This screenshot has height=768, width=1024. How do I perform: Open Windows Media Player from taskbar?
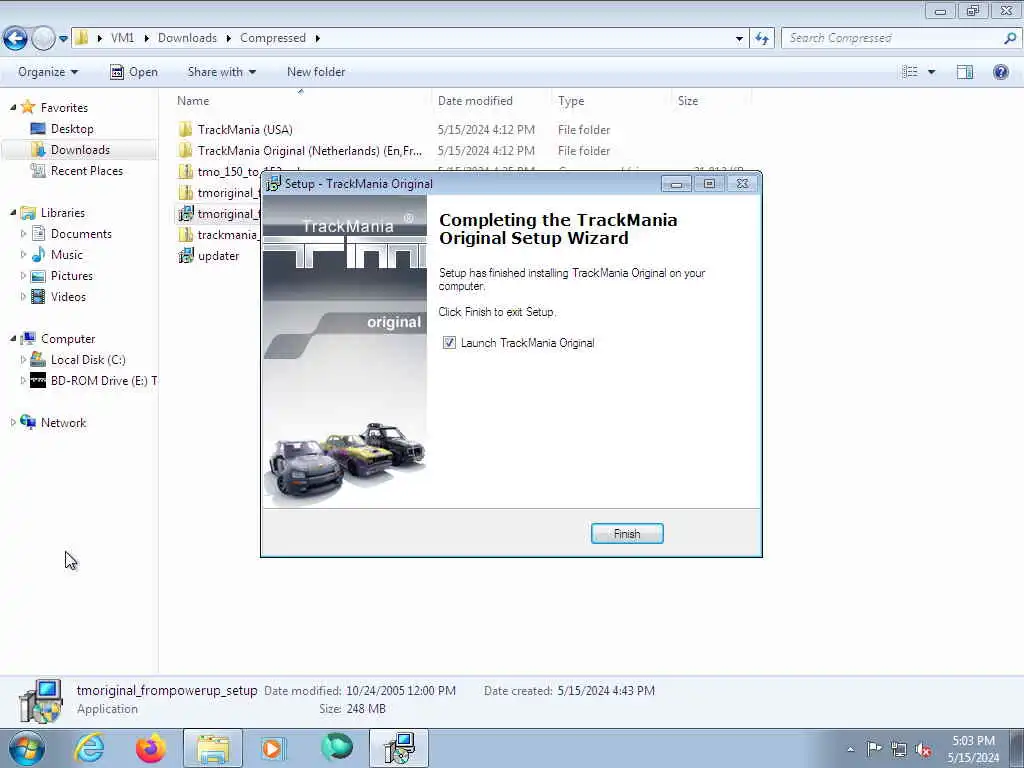274,748
